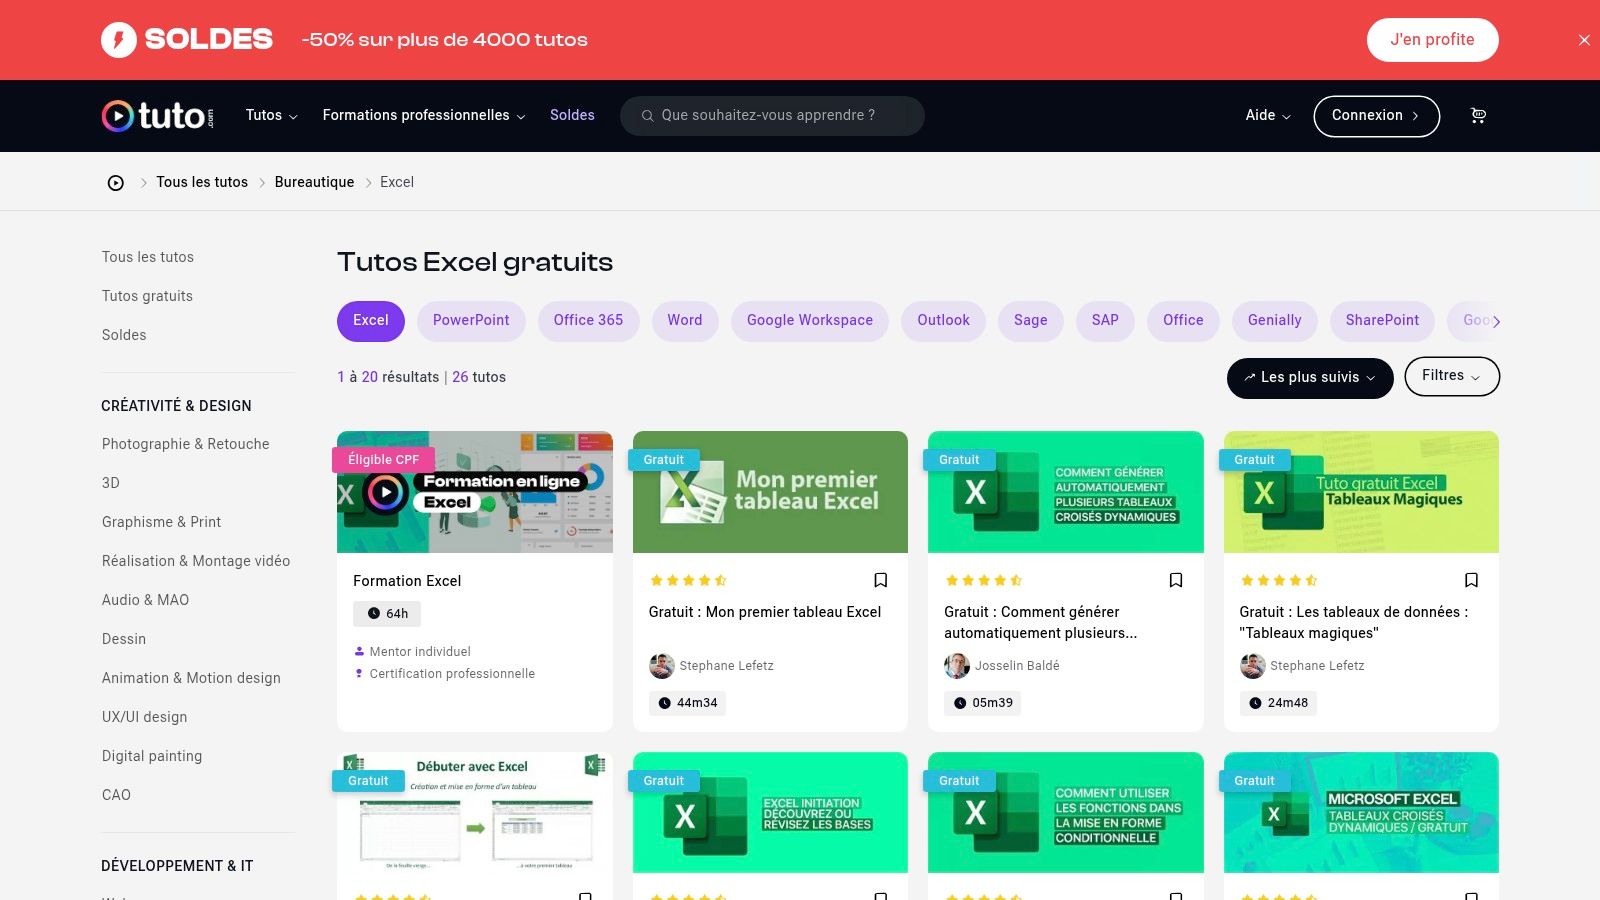
Task: Select the Office 365 category chip
Action: (588, 321)
